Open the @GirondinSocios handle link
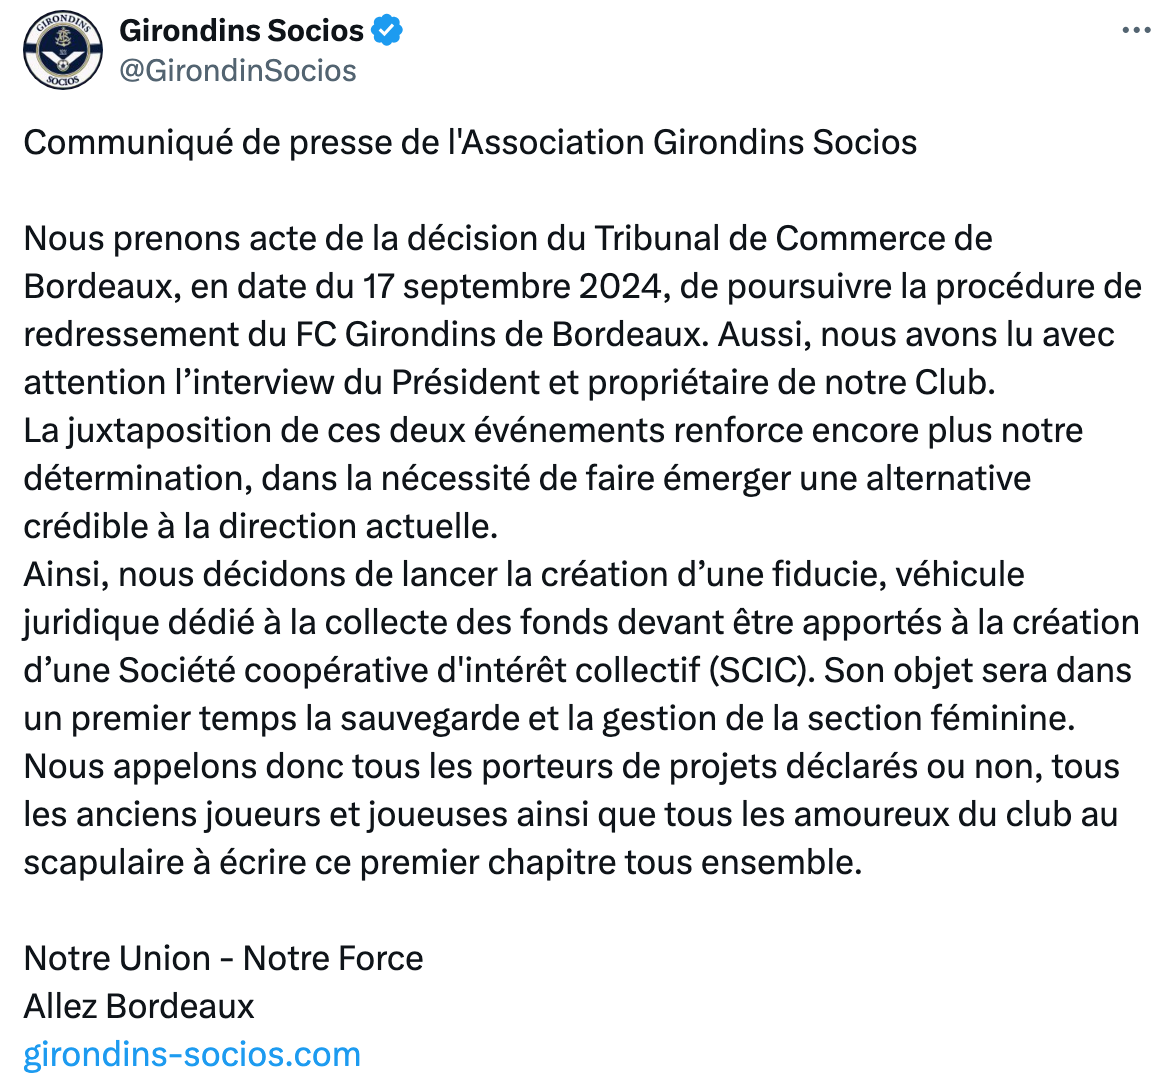 point(238,70)
